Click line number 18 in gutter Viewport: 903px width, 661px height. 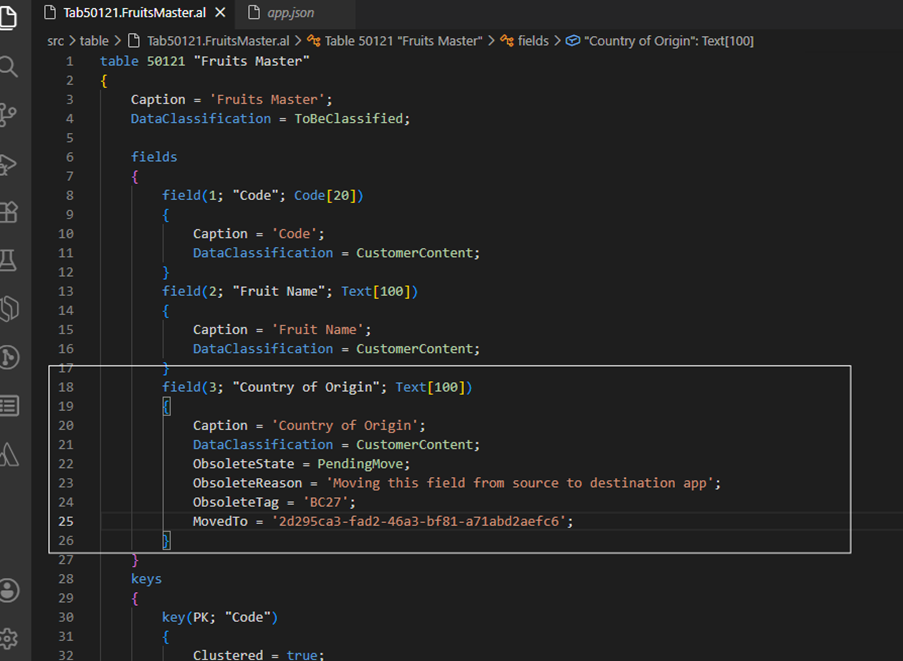tap(66, 387)
